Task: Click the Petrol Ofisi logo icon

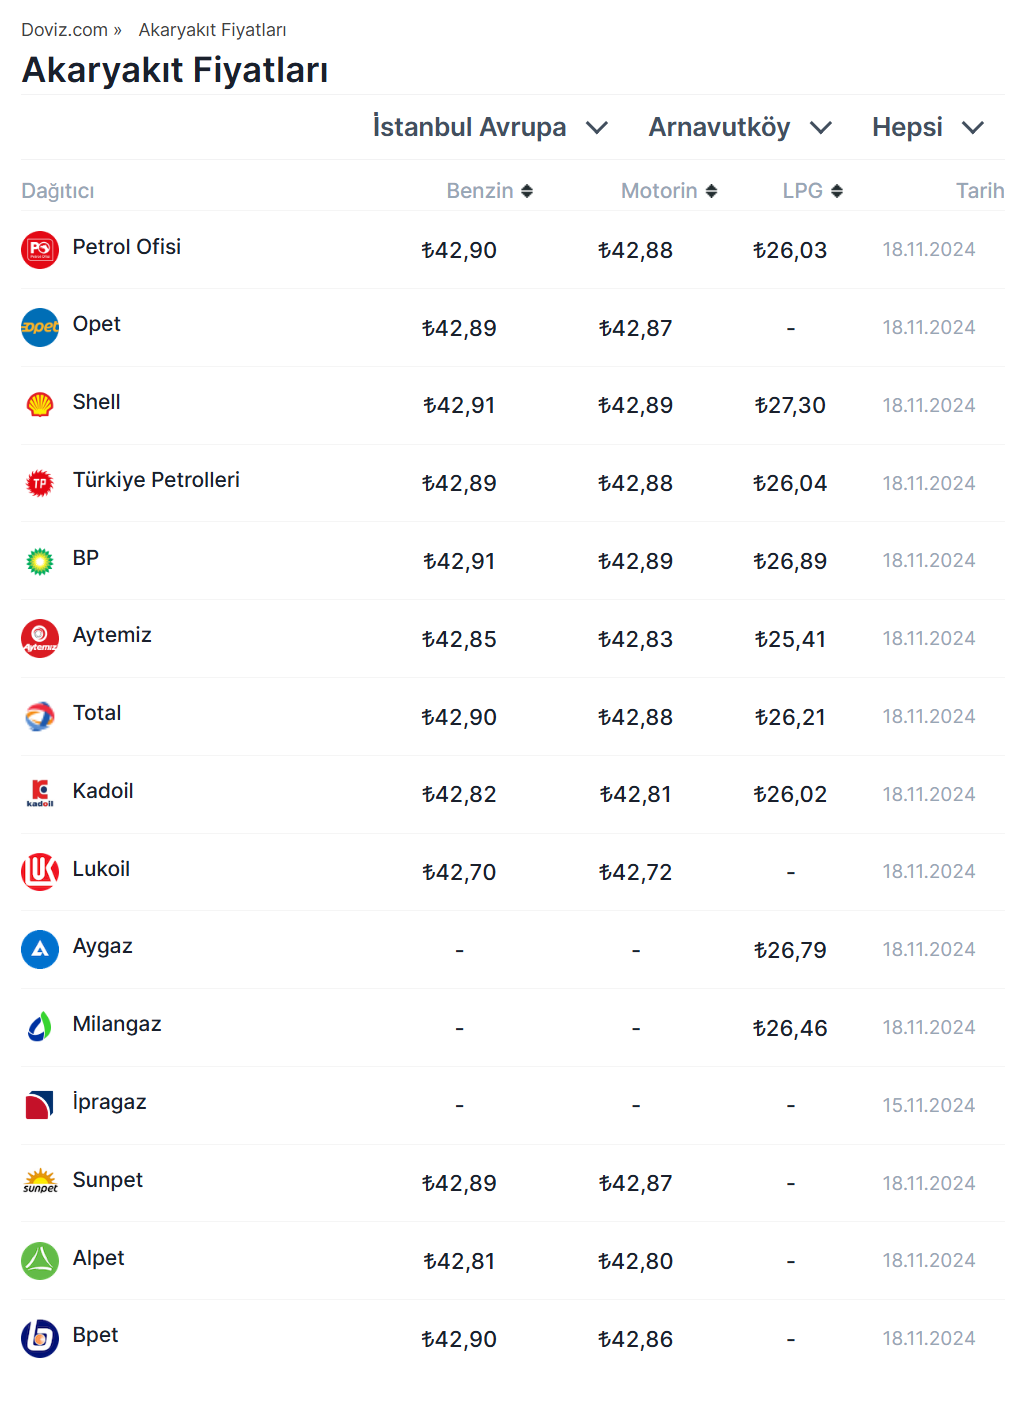Action: 40,250
